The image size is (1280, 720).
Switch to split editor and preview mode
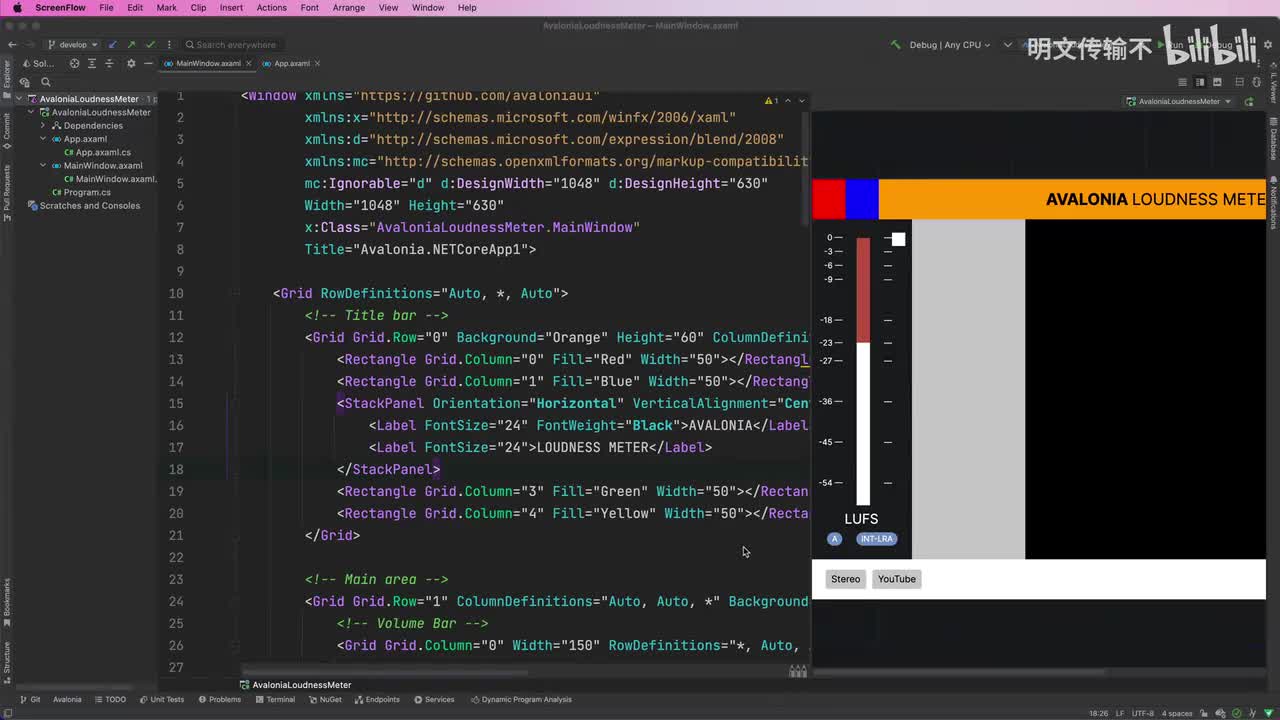pos(1200,82)
